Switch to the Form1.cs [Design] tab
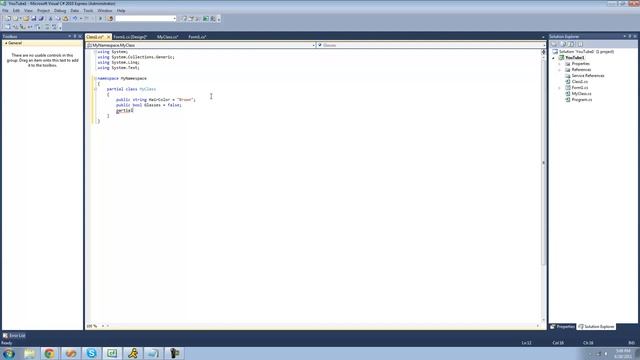The image size is (640, 360). tap(130, 37)
